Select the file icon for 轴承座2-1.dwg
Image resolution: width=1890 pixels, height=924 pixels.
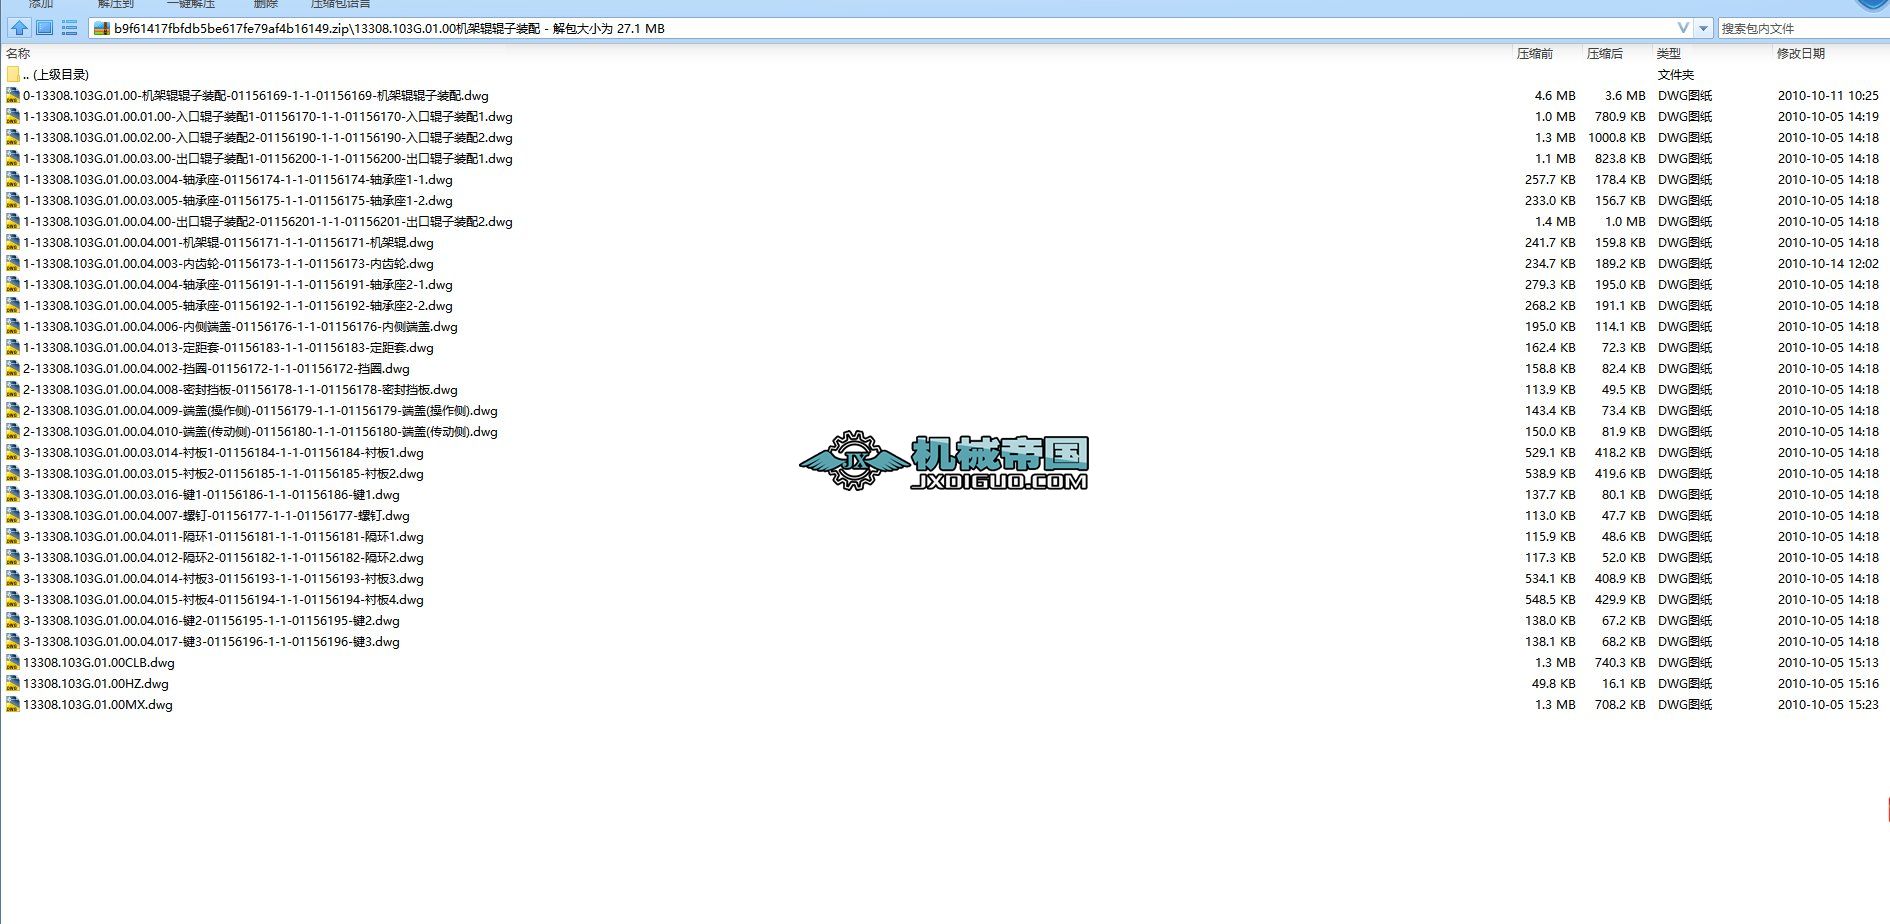pos(12,285)
